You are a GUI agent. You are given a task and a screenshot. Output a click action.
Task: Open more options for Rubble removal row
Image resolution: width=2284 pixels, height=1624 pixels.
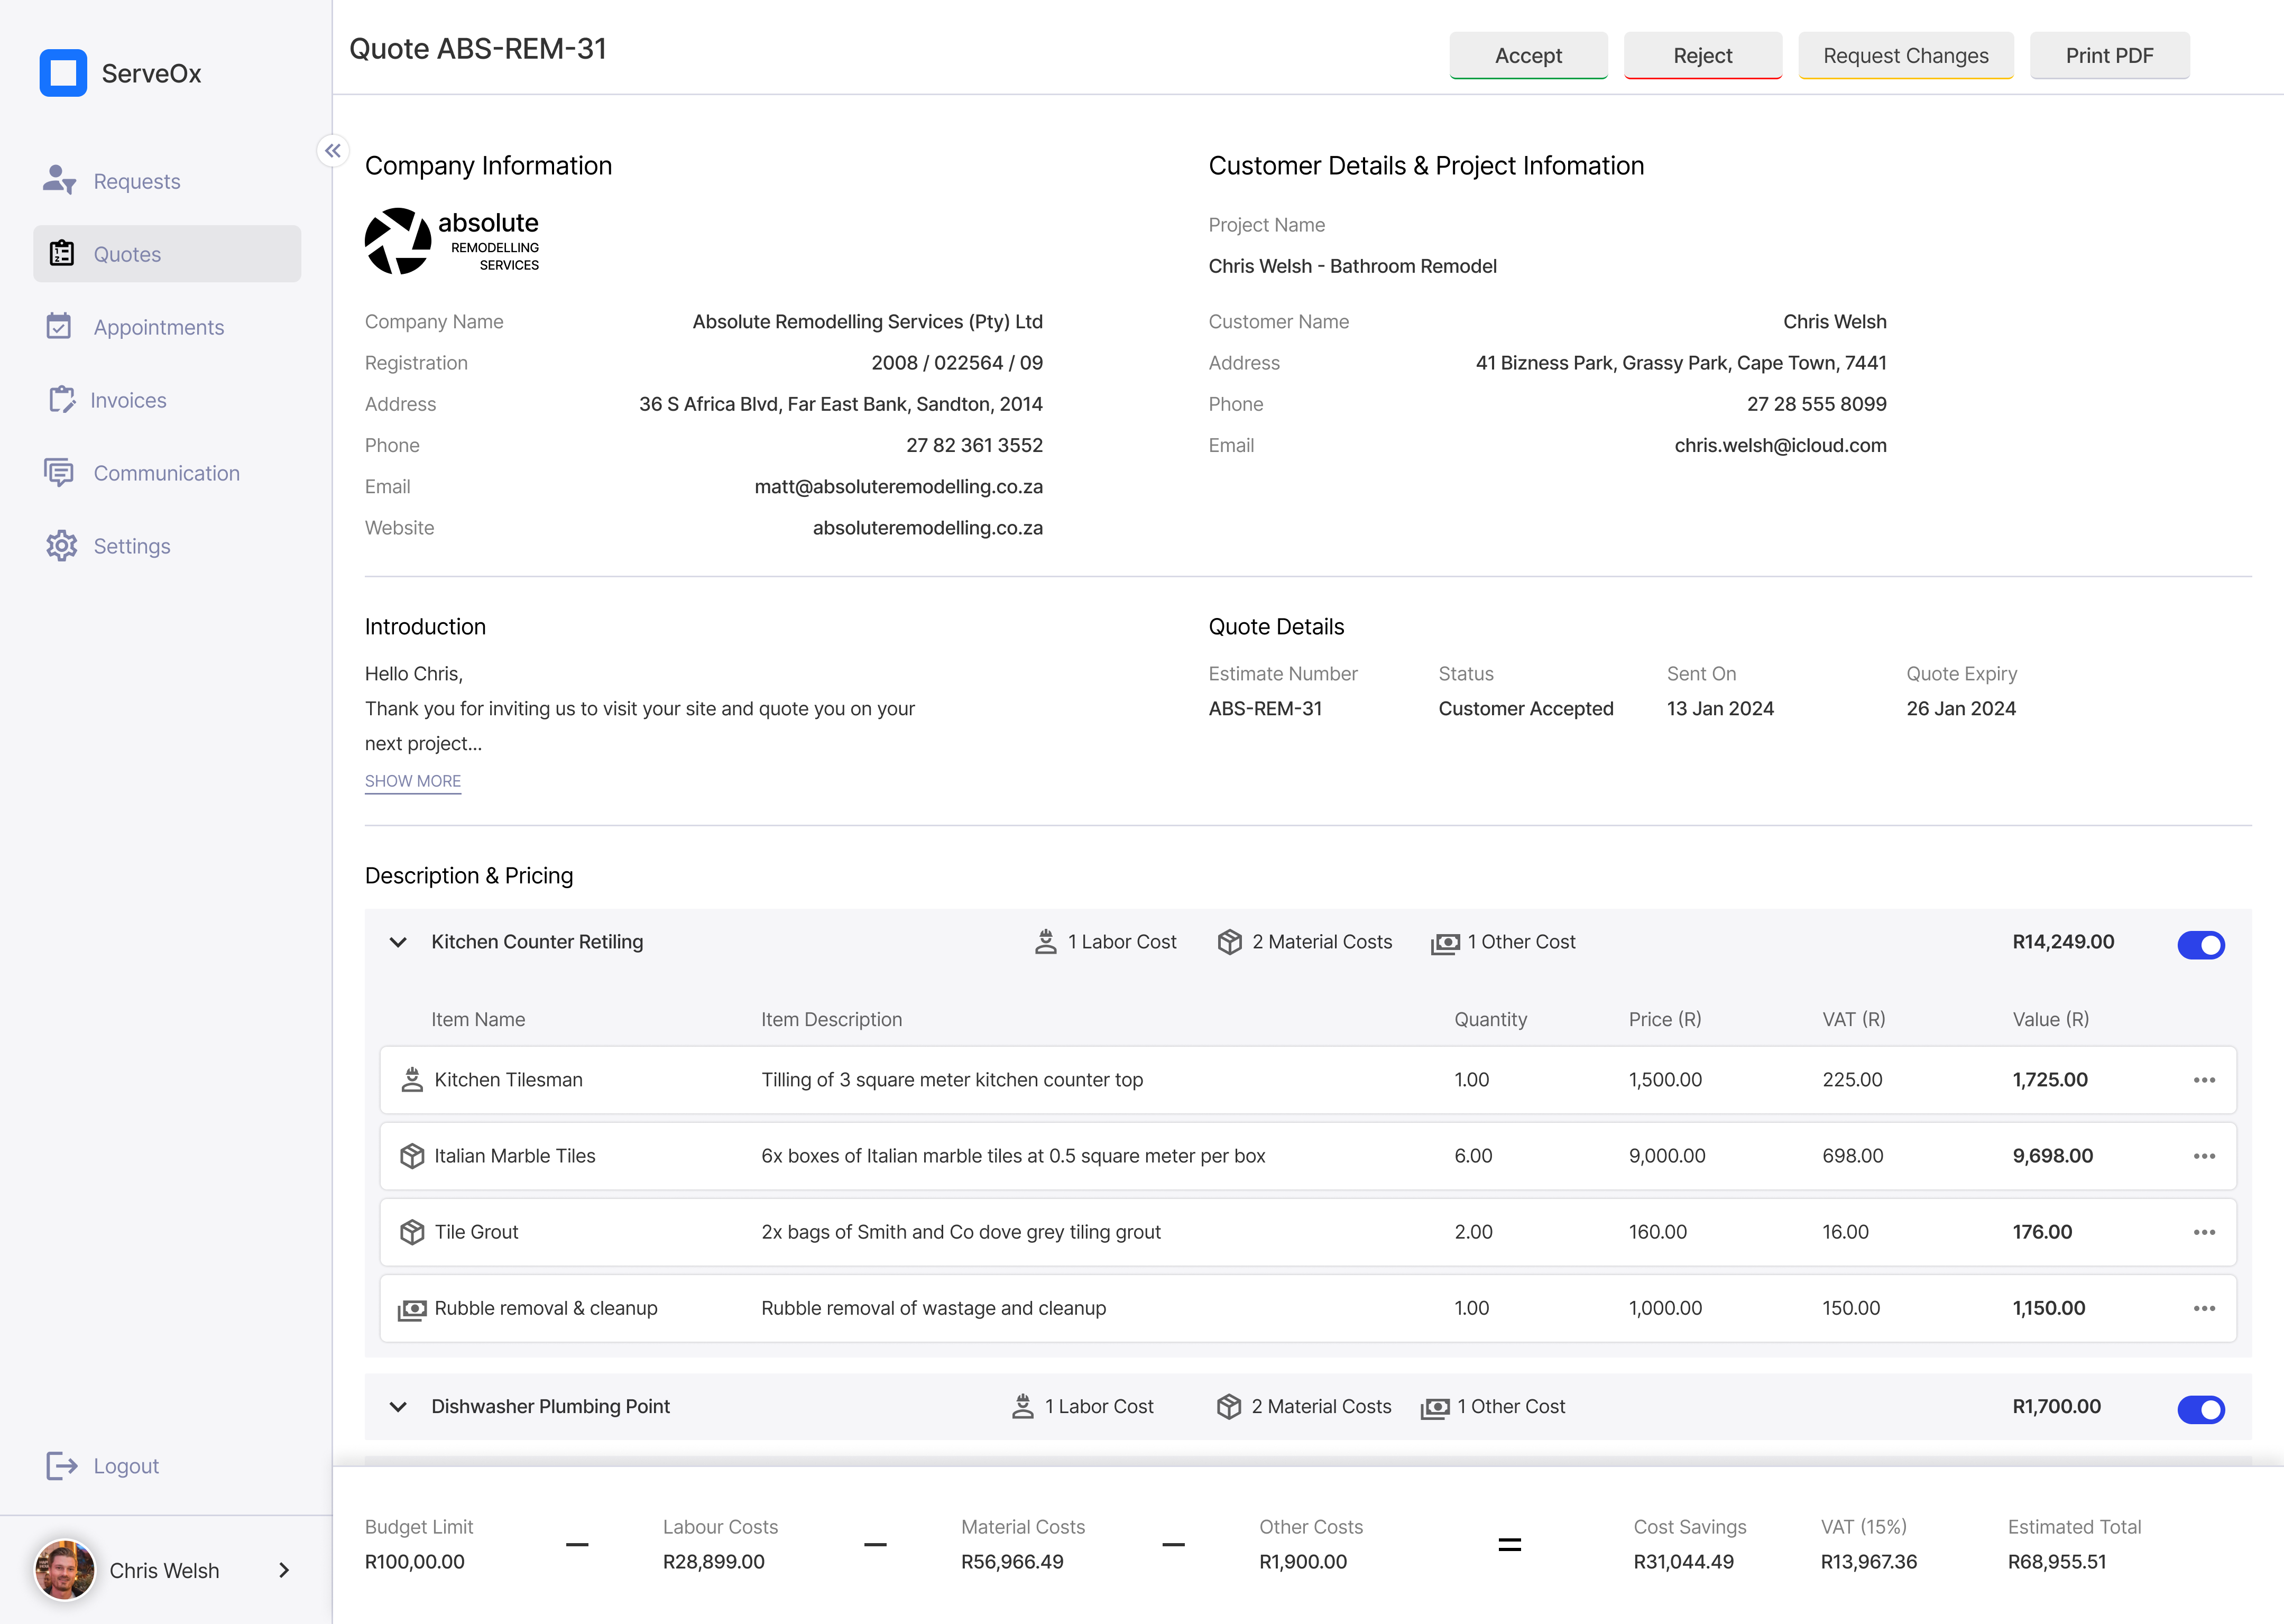(2204, 1308)
